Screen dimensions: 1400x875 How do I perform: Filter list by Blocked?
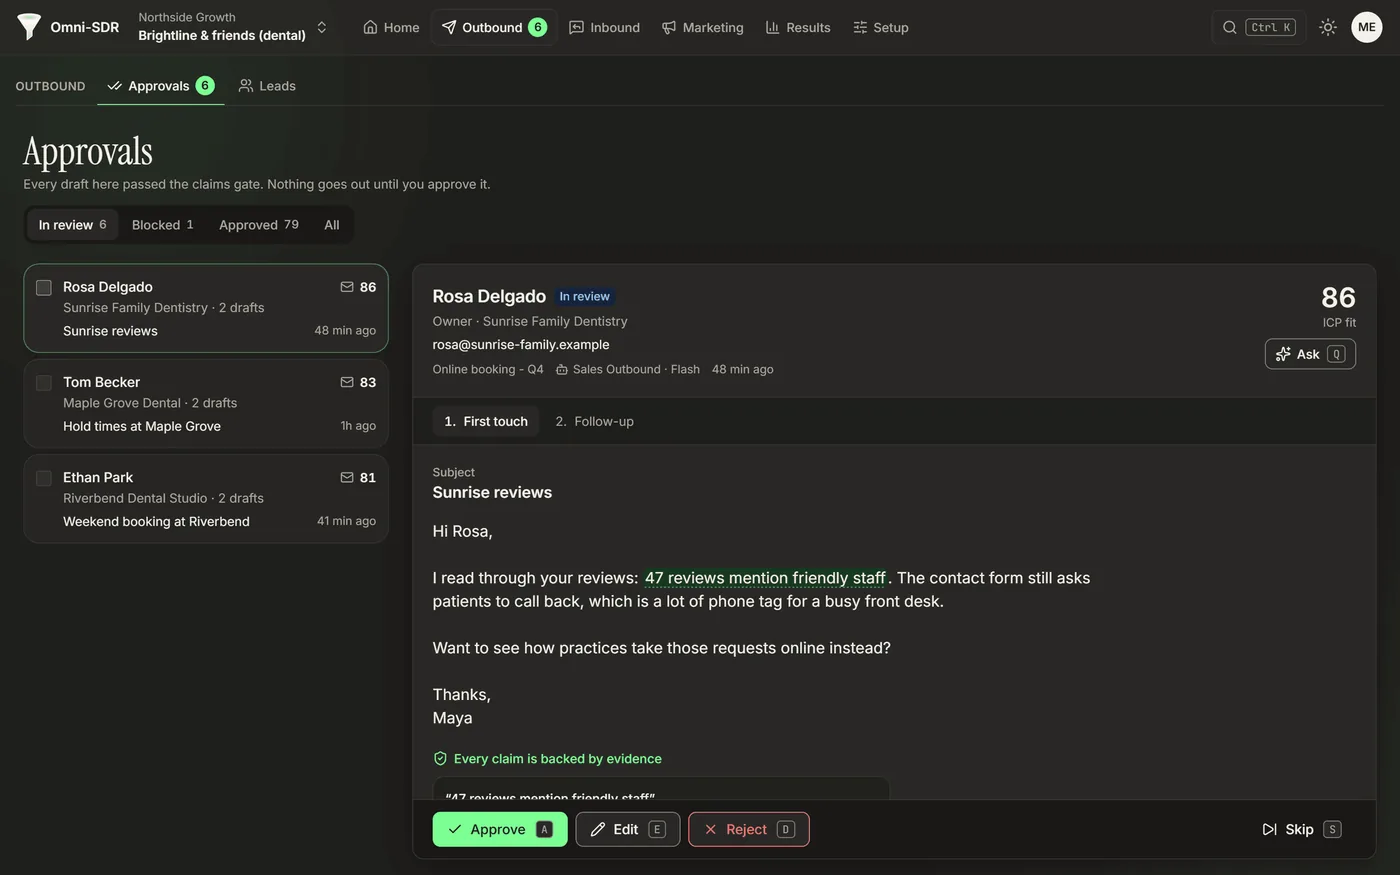pyautogui.click(x=163, y=225)
